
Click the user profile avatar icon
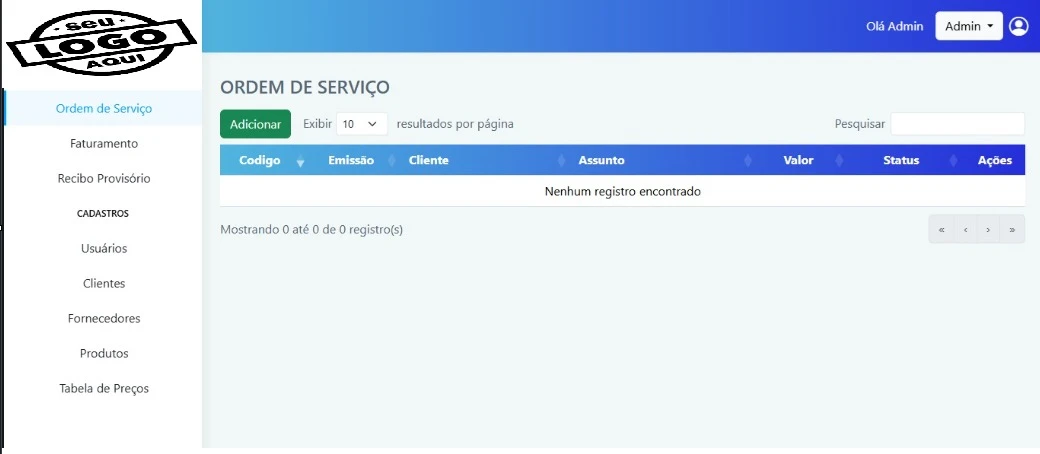tap(1018, 26)
